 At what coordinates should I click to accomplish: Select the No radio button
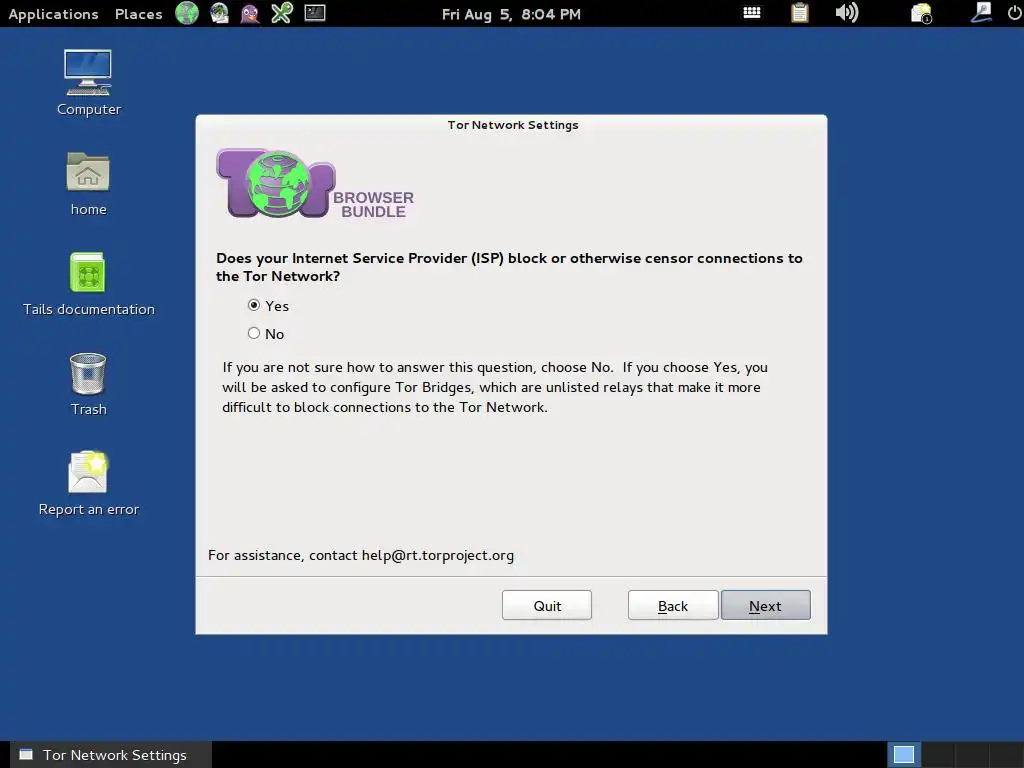point(254,333)
